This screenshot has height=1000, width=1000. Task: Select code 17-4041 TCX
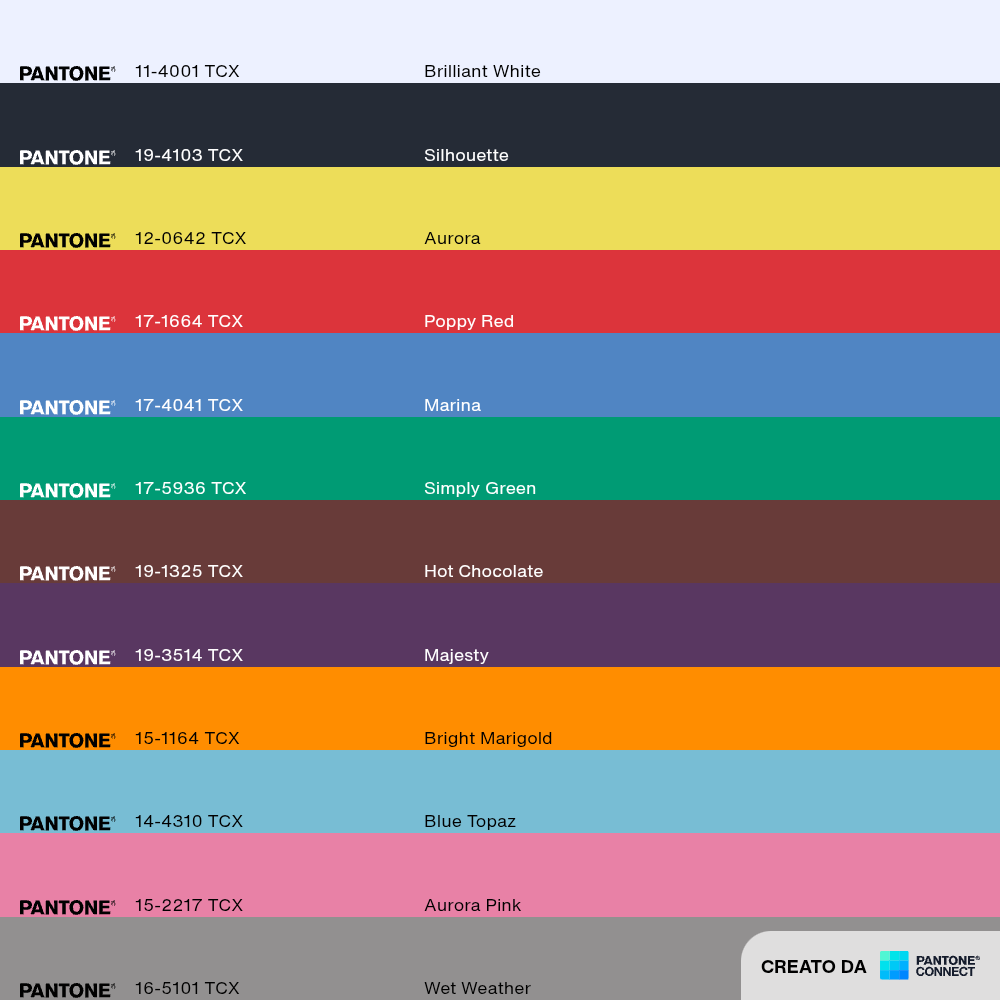(x=189, y=406)
